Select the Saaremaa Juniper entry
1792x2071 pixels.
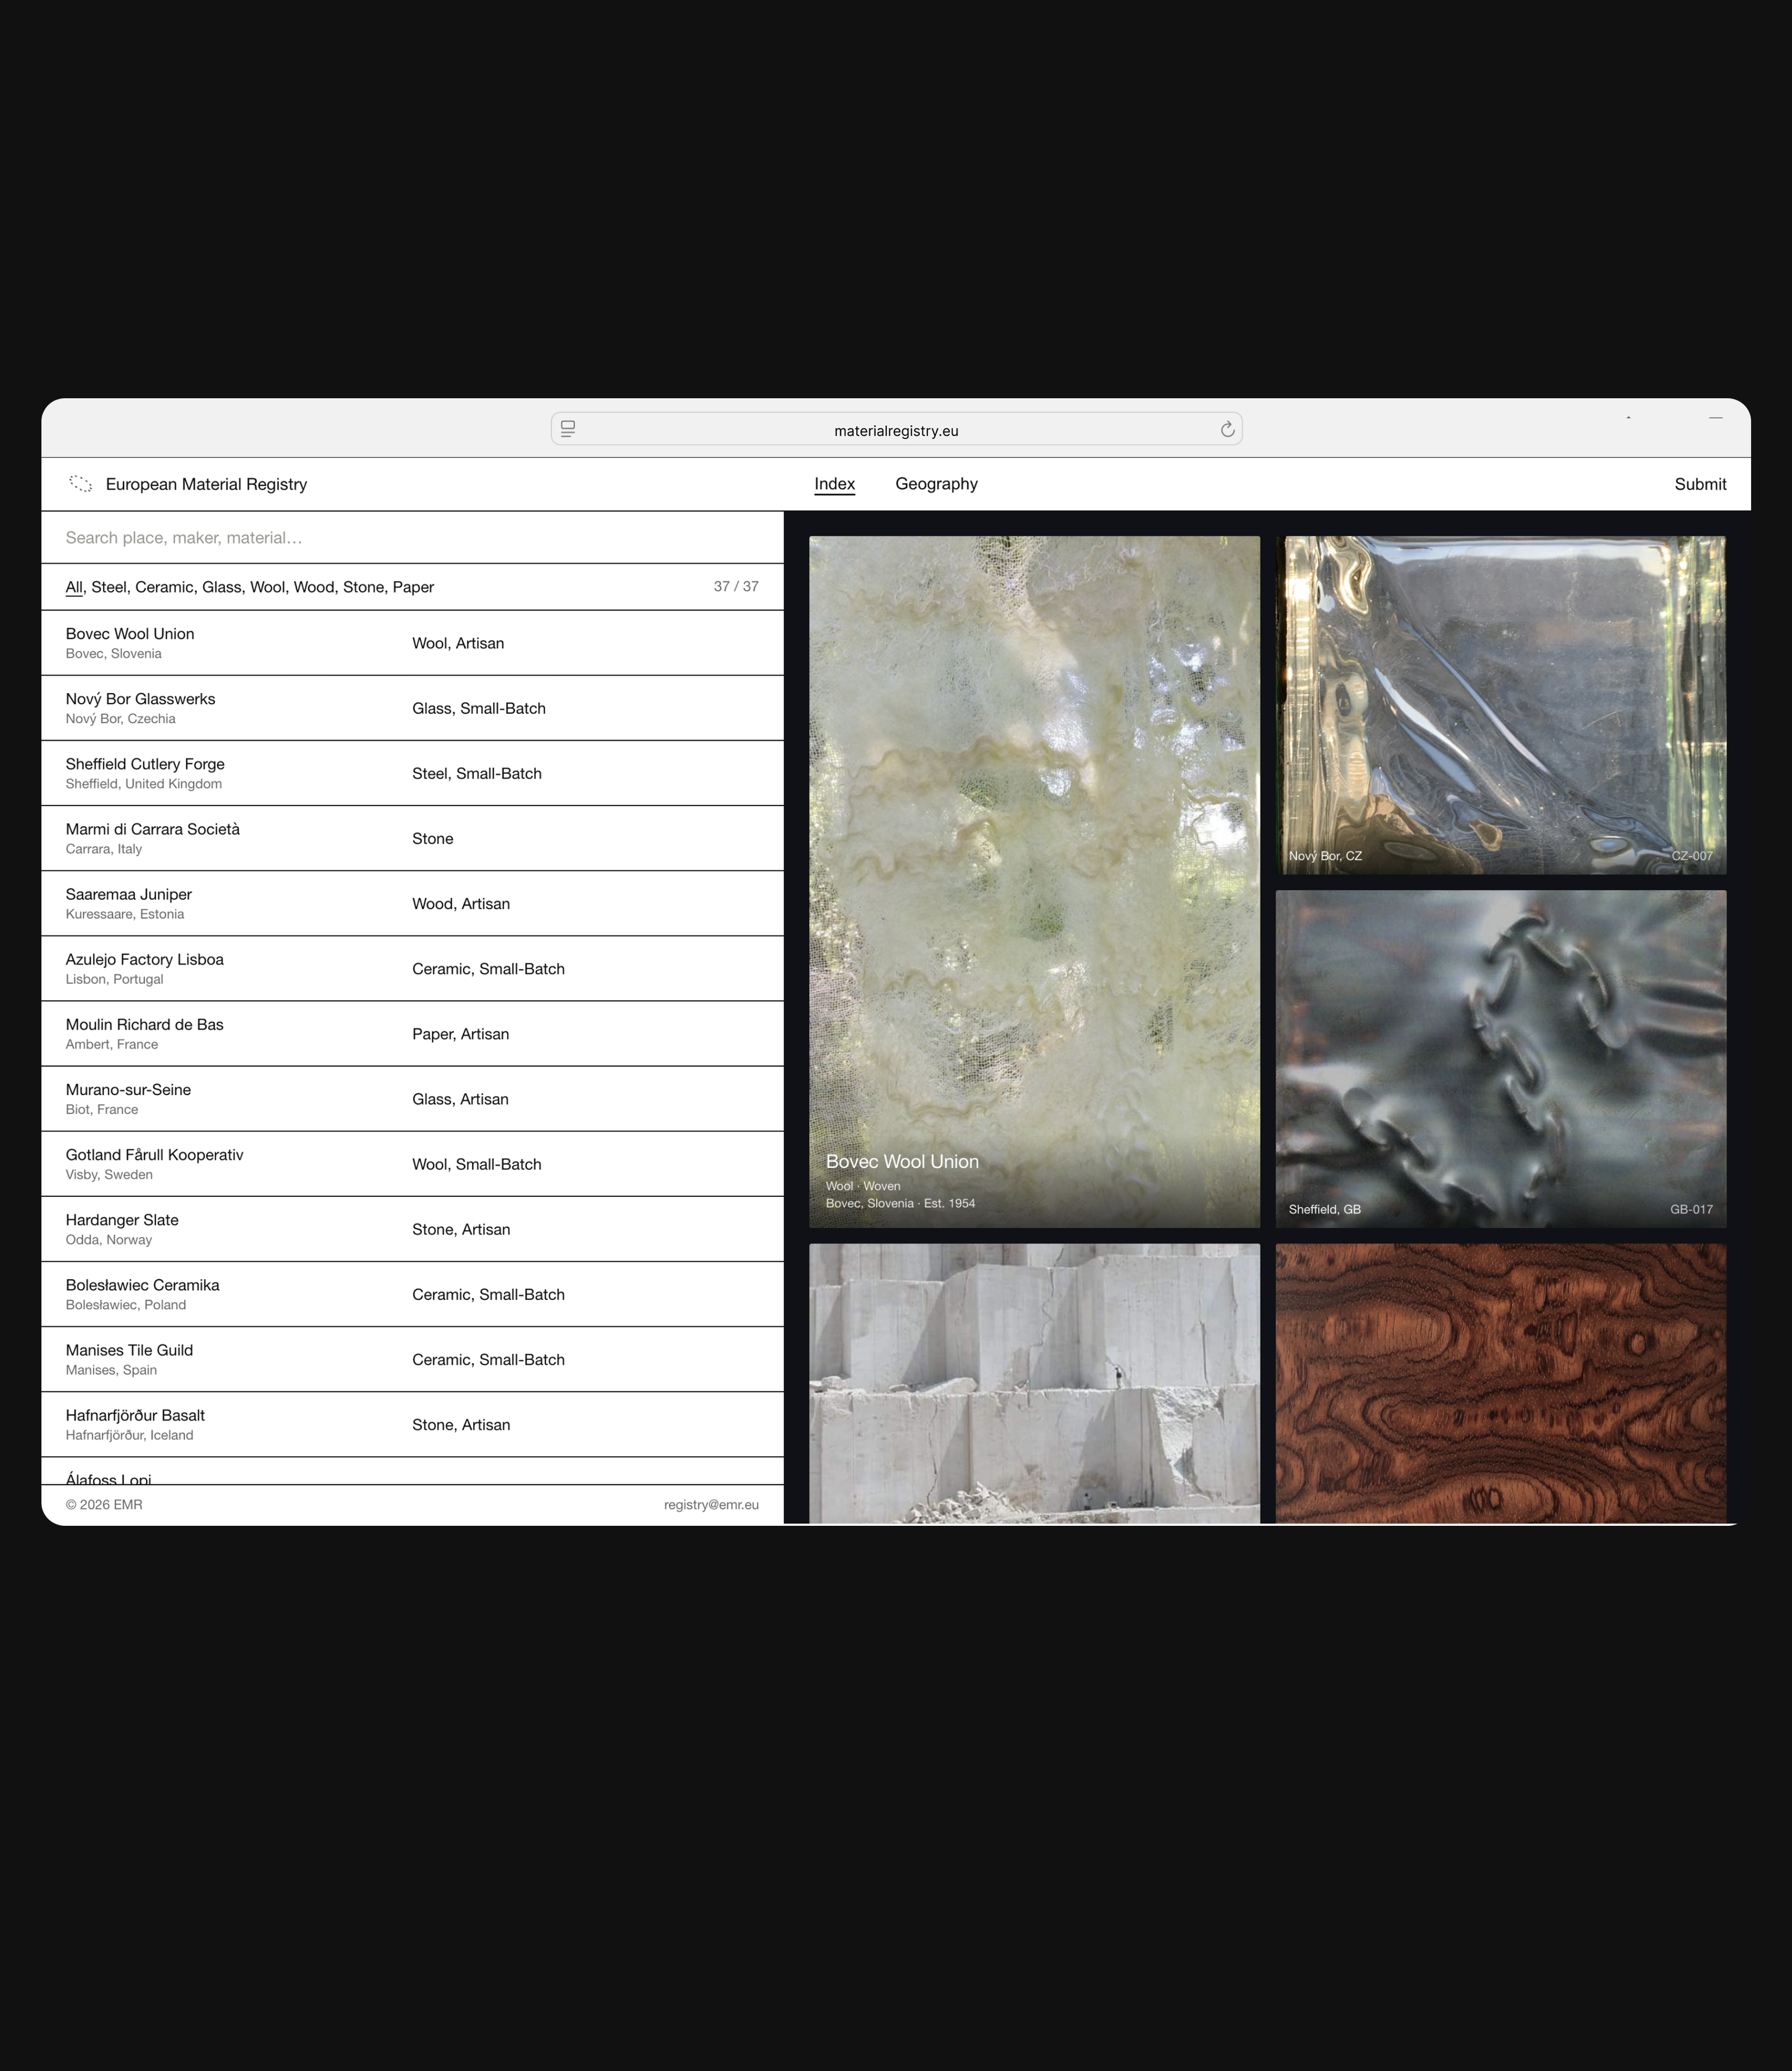pyautogui.click(x=412, y=903)
